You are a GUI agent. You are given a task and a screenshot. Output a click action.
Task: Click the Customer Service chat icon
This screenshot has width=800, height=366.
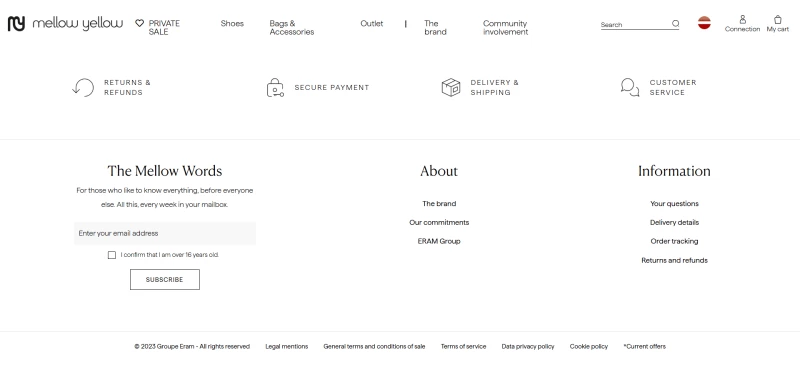tap(630, 87)
